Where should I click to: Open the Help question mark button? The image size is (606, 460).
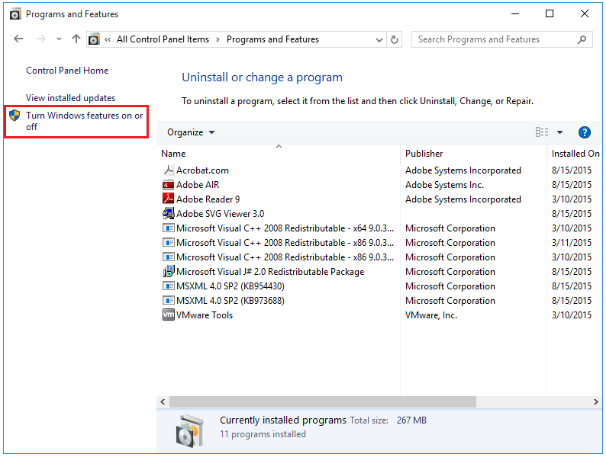pos(584,133)
